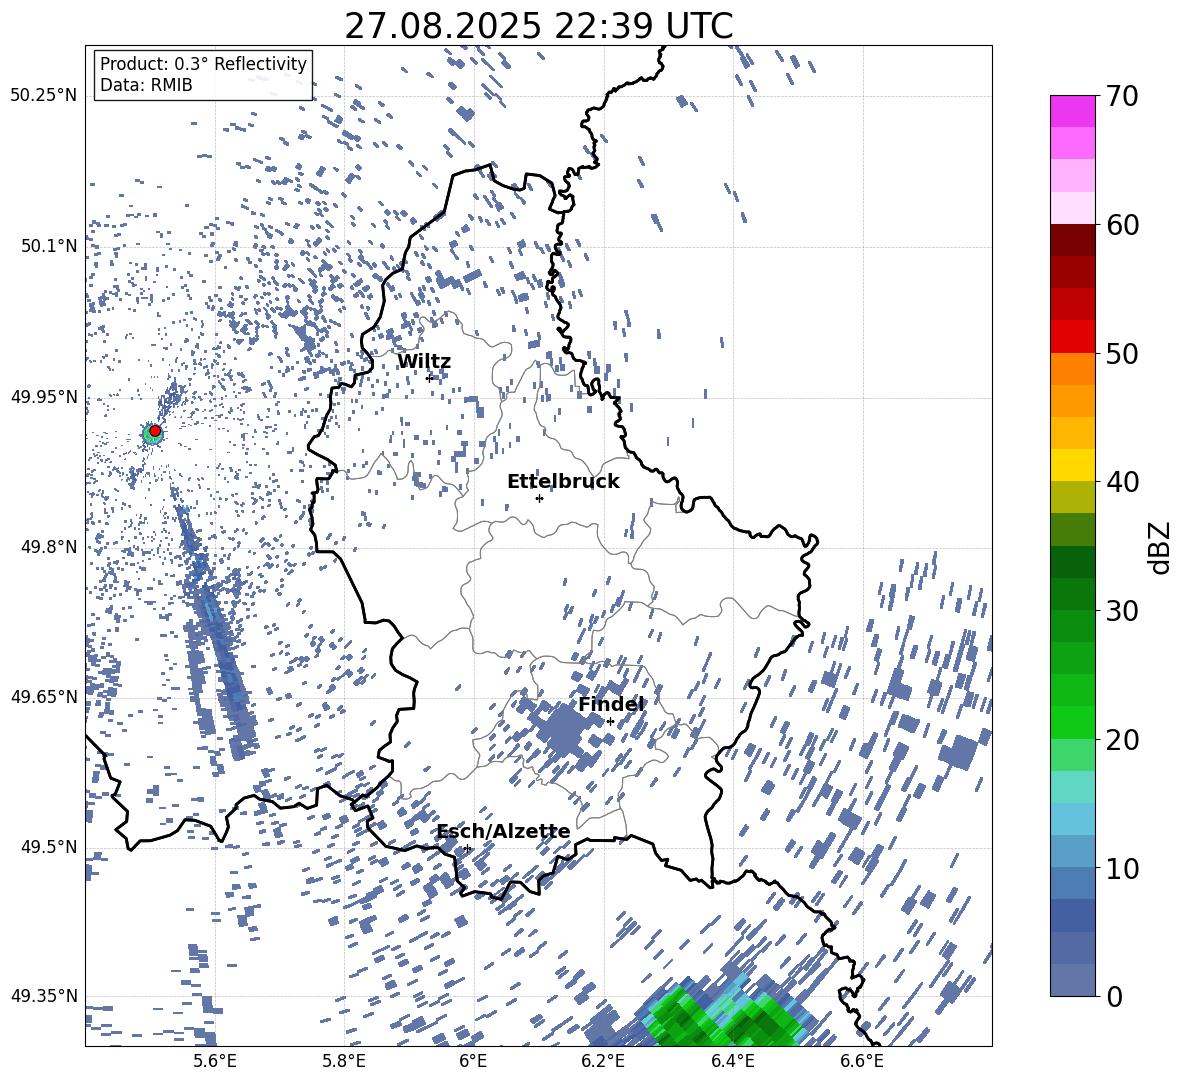This screenshot has width=1184, height=1081.
Task: Click the red radar site marker
Action: pos(155,431)
